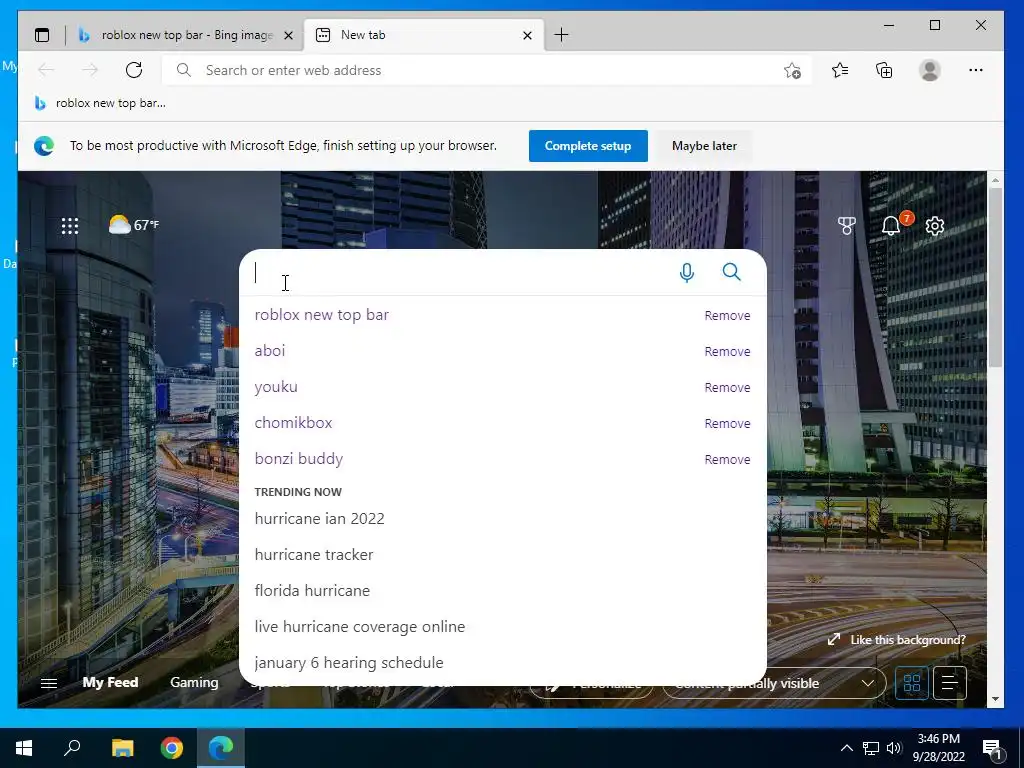Open the taskbar clock and date

(x=938, y=748)
